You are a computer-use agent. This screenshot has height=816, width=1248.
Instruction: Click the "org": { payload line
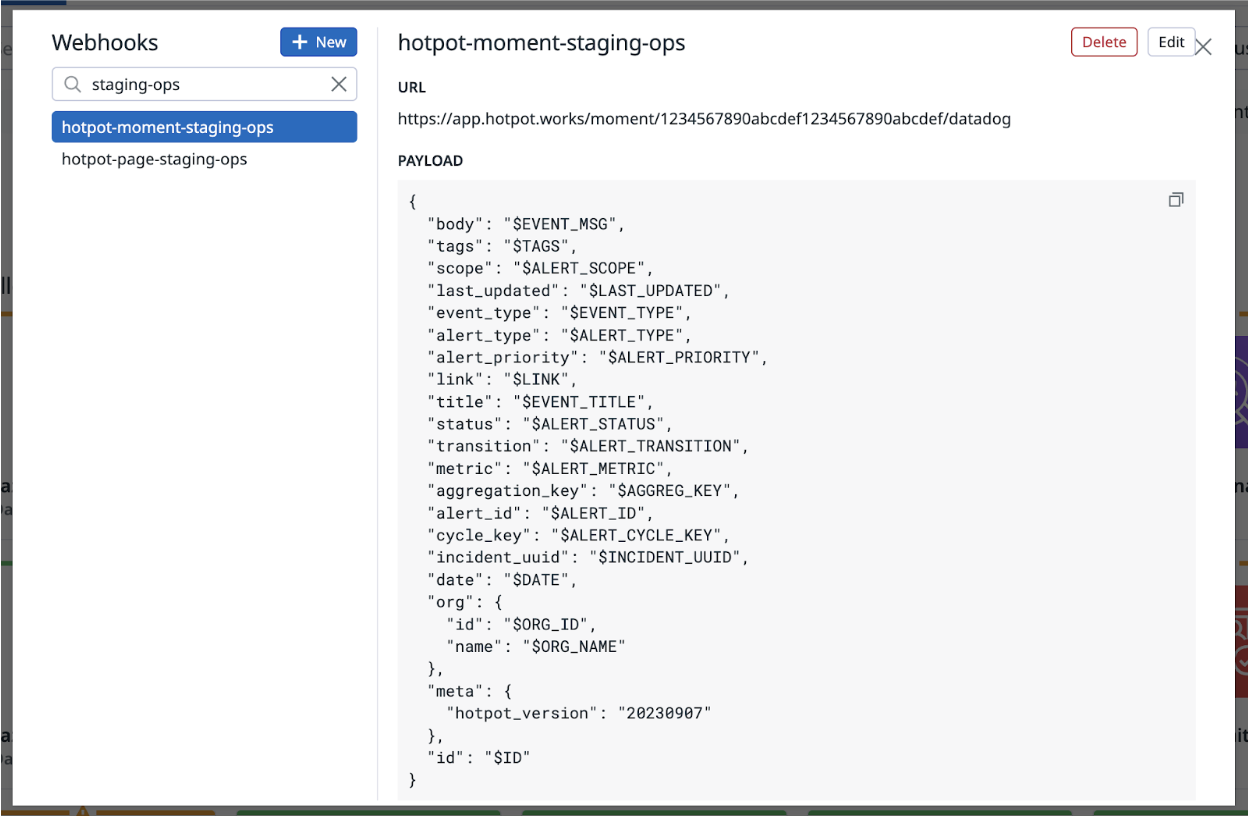pyautogui.click(x=464, y=602)
